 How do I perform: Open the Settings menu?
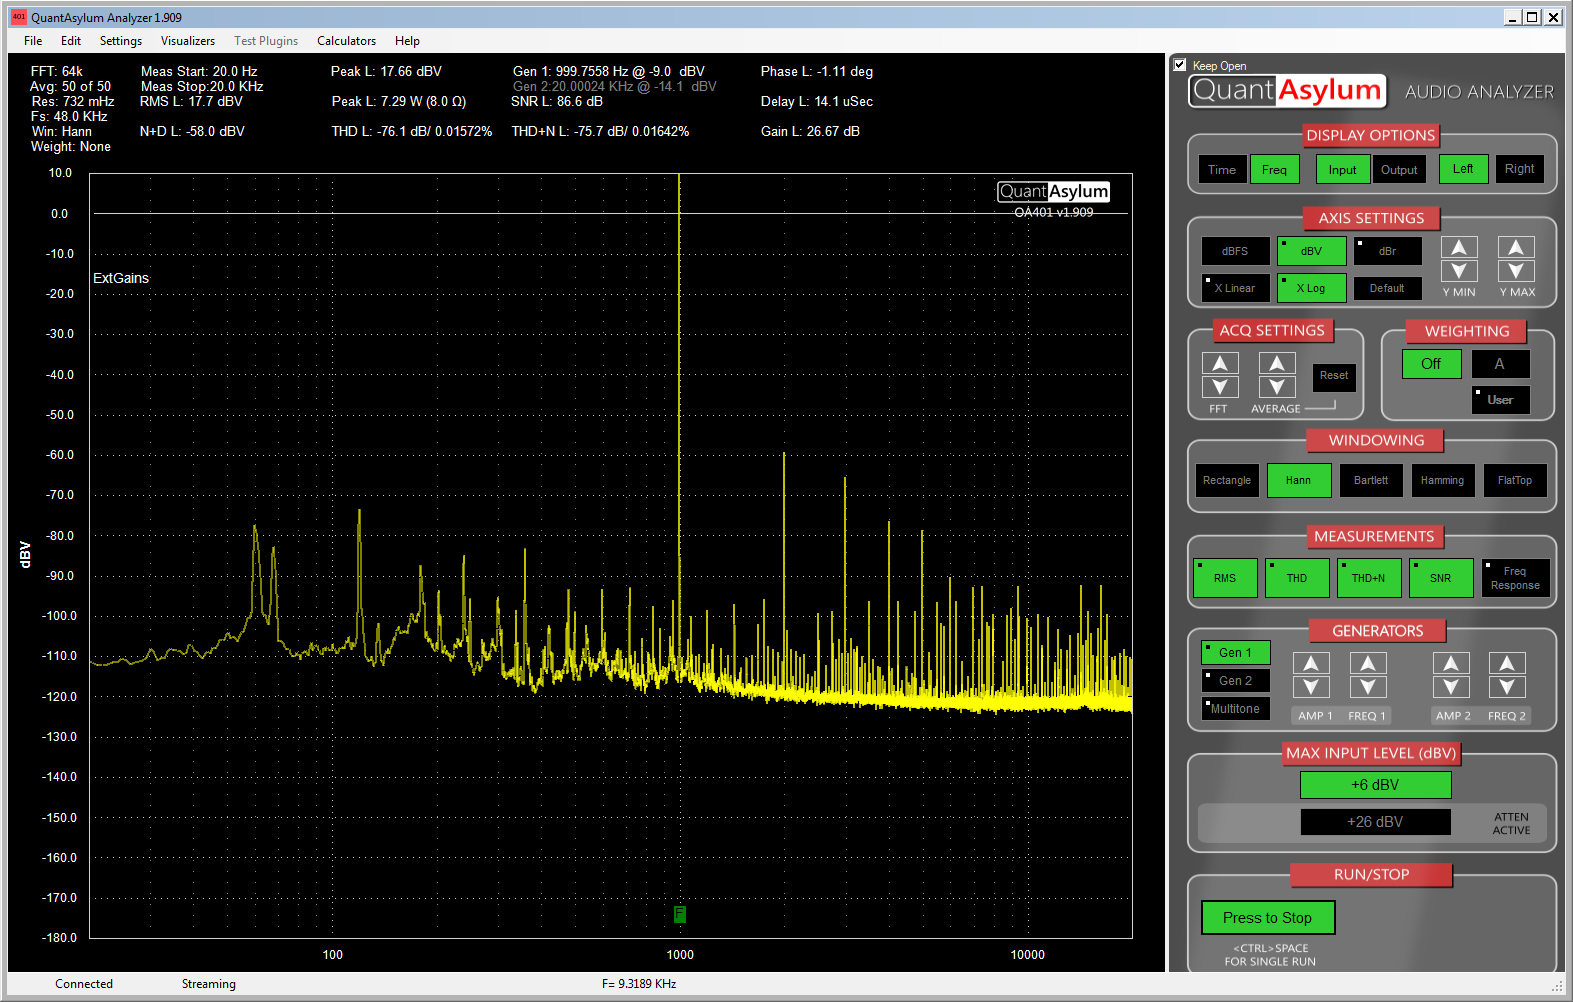pyautogui.click(x=121, y=41)
